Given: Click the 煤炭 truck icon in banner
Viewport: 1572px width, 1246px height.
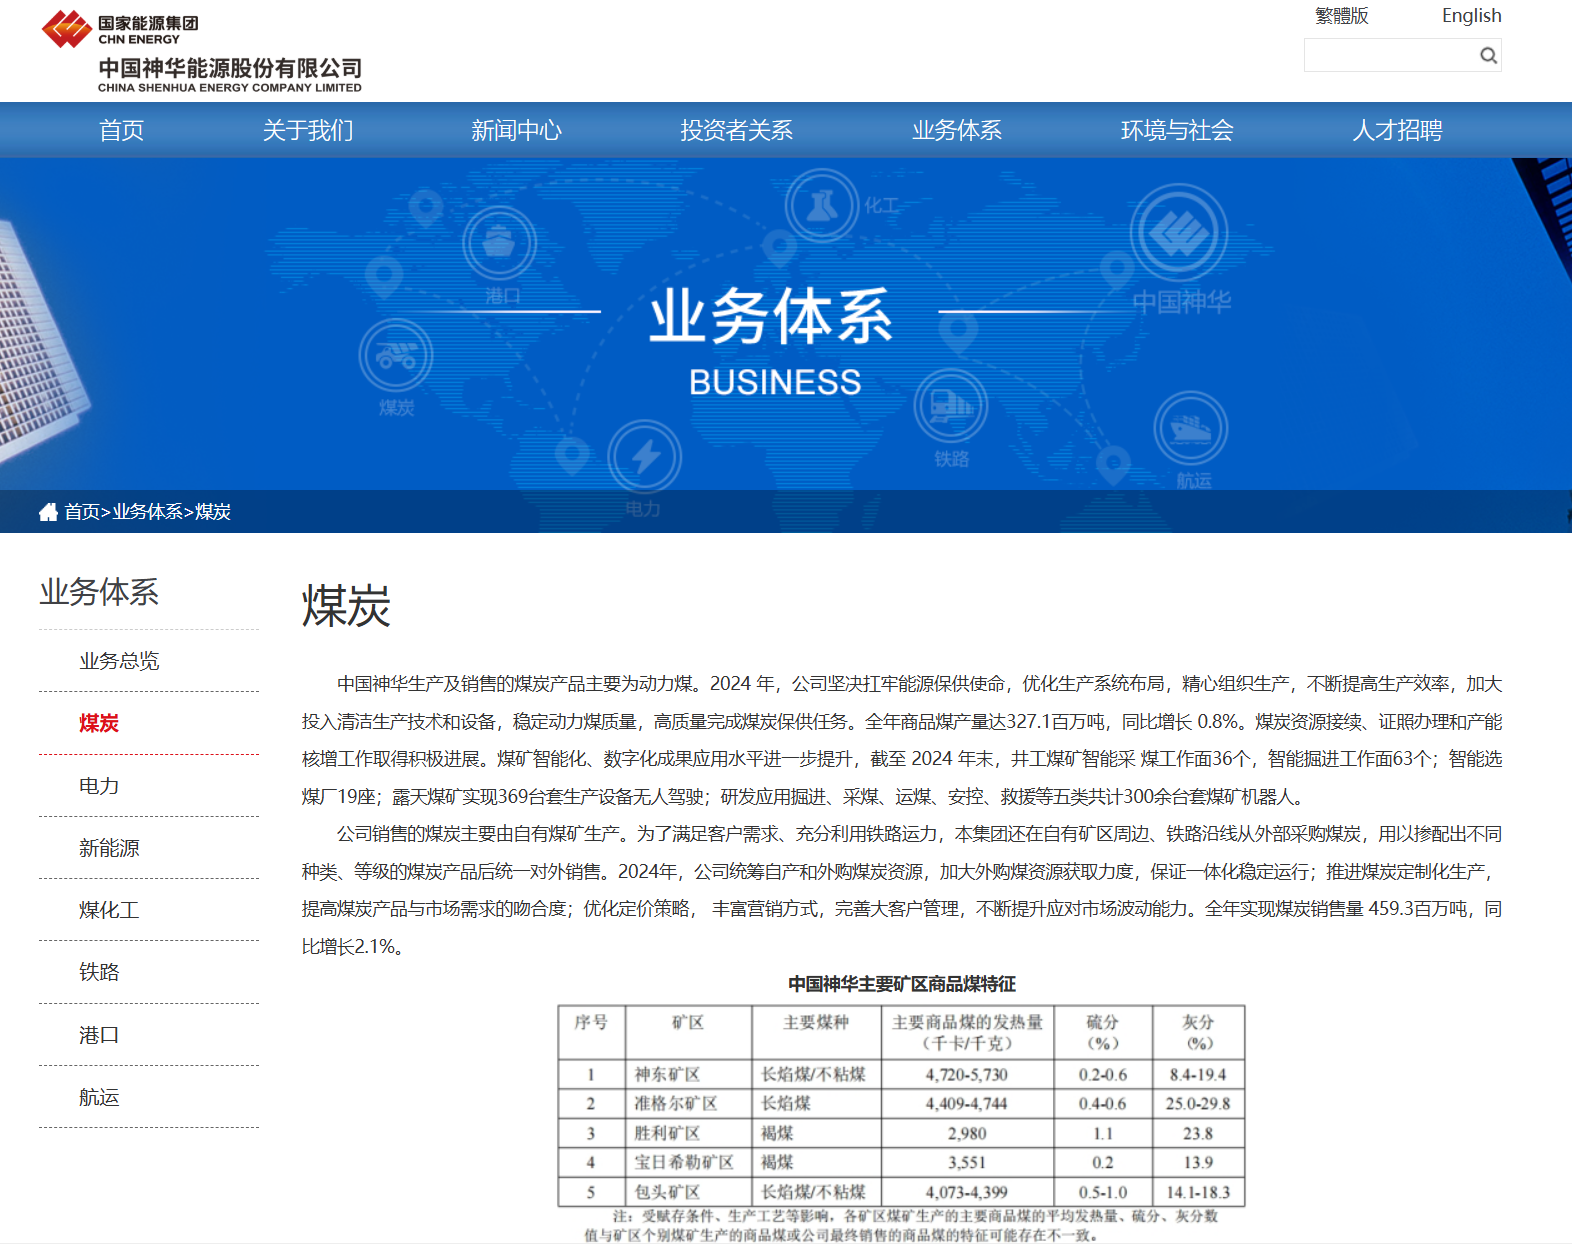Looking at the screenshot, I should point(396,356).
